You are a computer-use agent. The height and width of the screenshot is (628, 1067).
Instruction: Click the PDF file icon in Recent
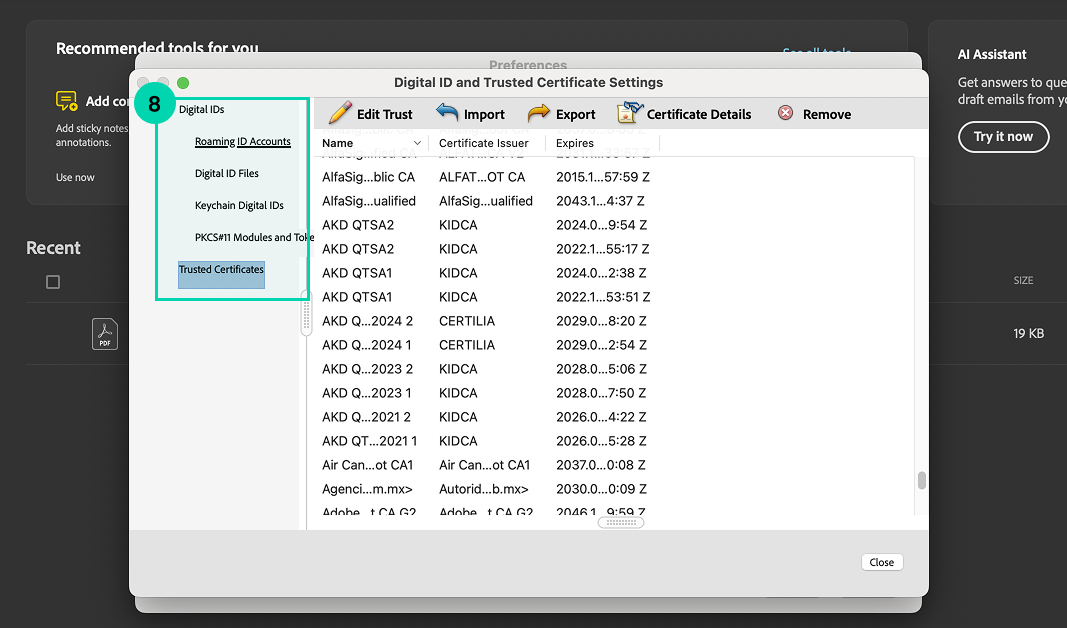click(x=105, y=334)
